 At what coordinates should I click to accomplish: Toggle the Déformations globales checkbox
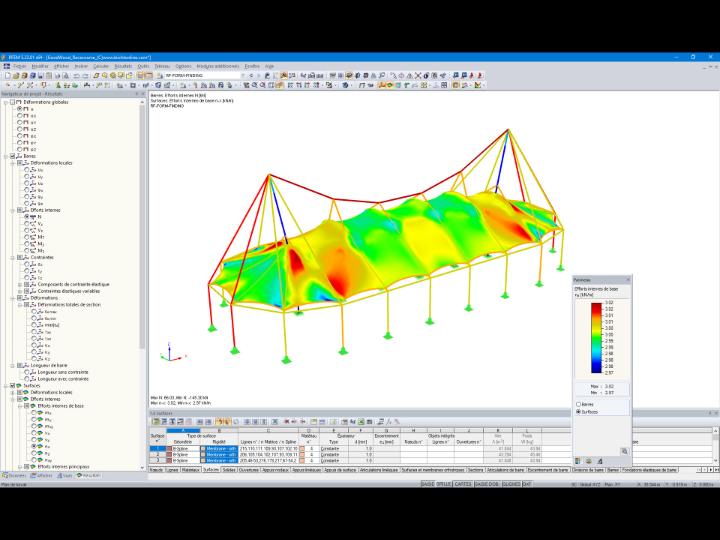click(13, 102)
